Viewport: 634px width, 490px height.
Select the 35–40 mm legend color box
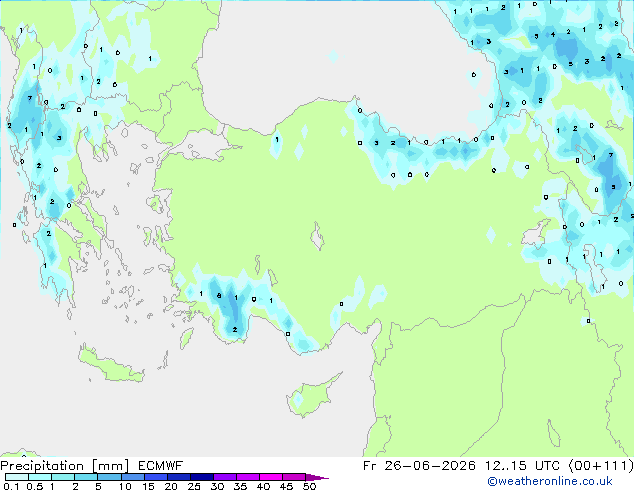click(247, 477)
